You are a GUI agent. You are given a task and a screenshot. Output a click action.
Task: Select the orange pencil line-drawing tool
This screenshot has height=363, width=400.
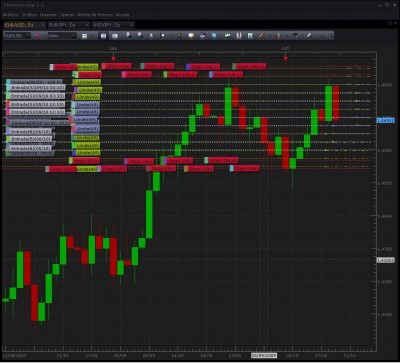click(x=261, y=36)
